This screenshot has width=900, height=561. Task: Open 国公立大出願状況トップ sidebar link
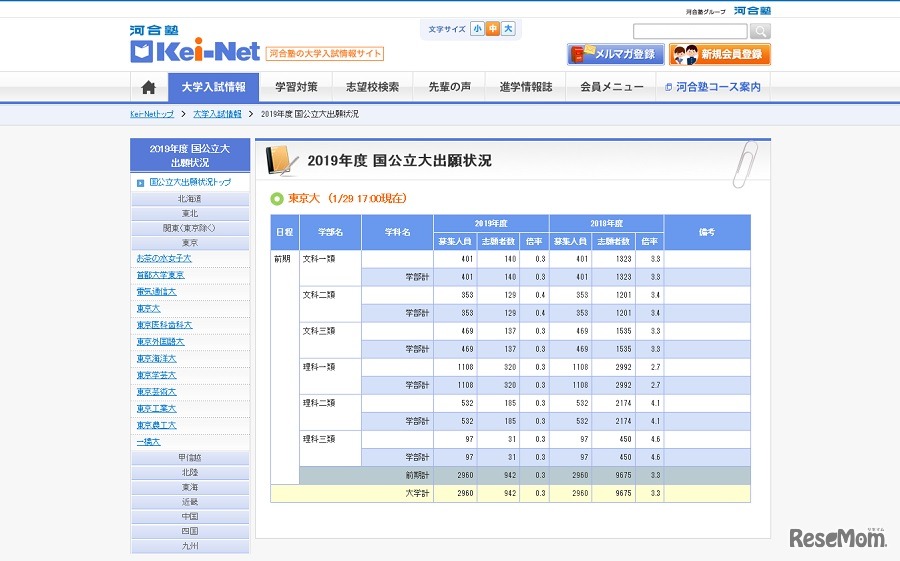coord(190,182)
